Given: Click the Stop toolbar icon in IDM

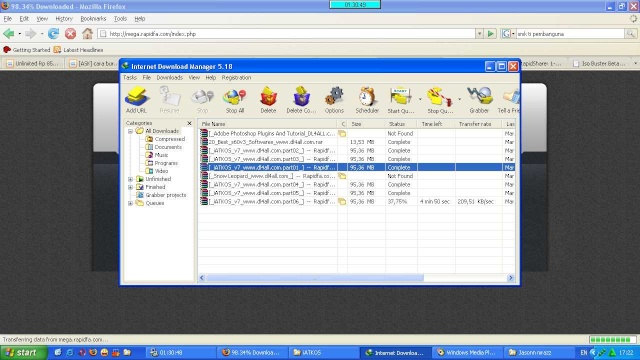Looking at the screenshot, I should [202, 100].
